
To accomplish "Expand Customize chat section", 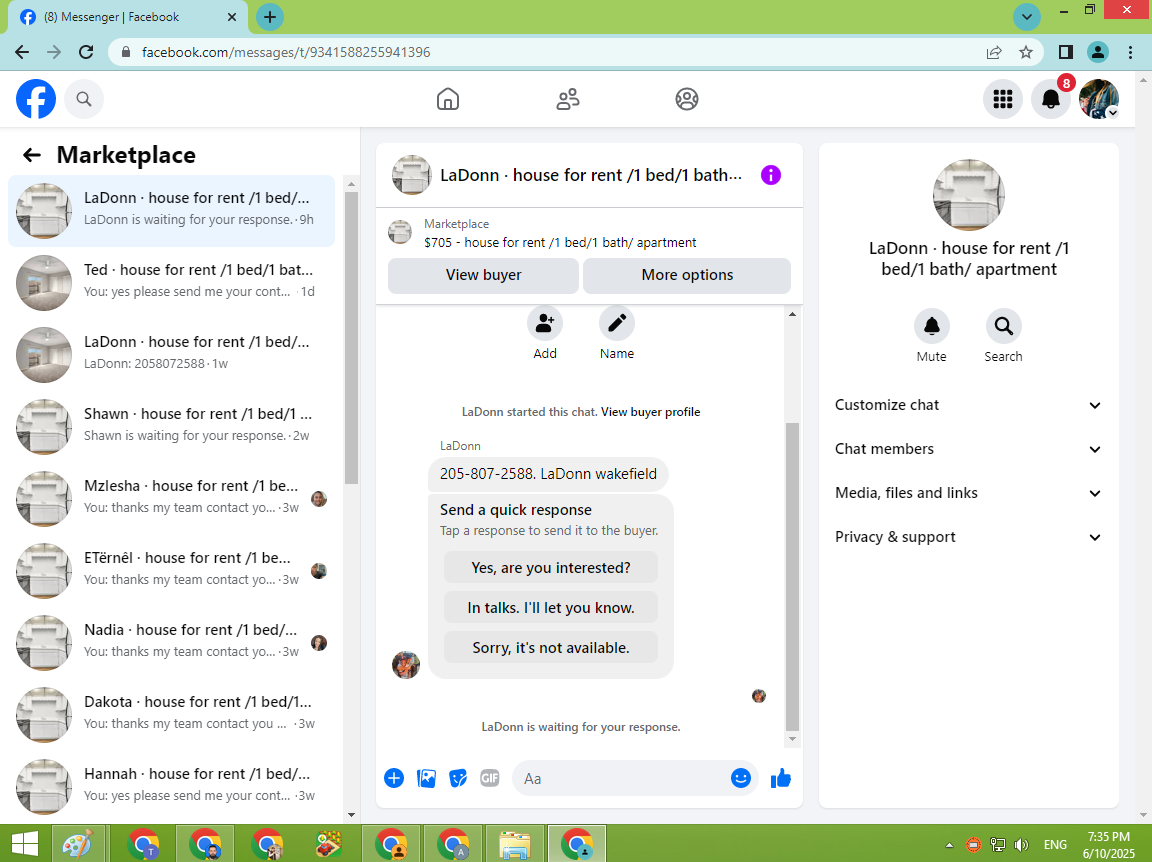I will coord(968,405).
